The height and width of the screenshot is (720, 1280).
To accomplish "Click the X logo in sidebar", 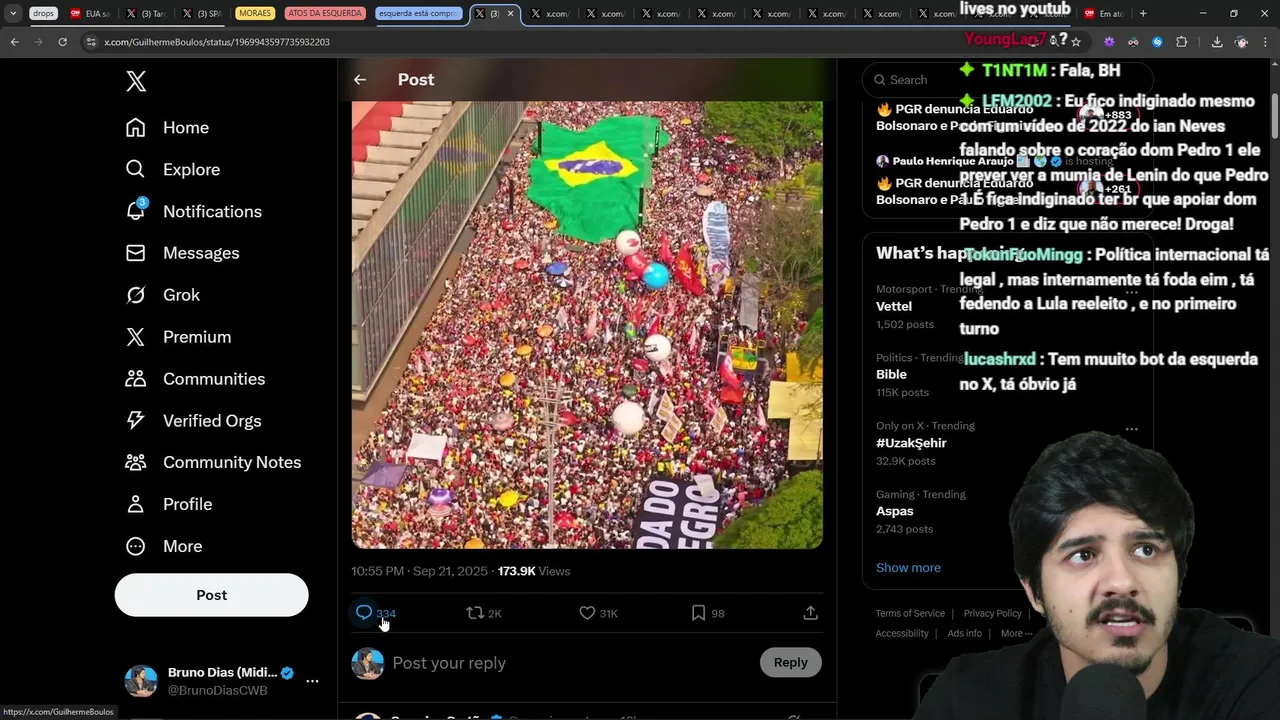I will (x=136, y=82).
